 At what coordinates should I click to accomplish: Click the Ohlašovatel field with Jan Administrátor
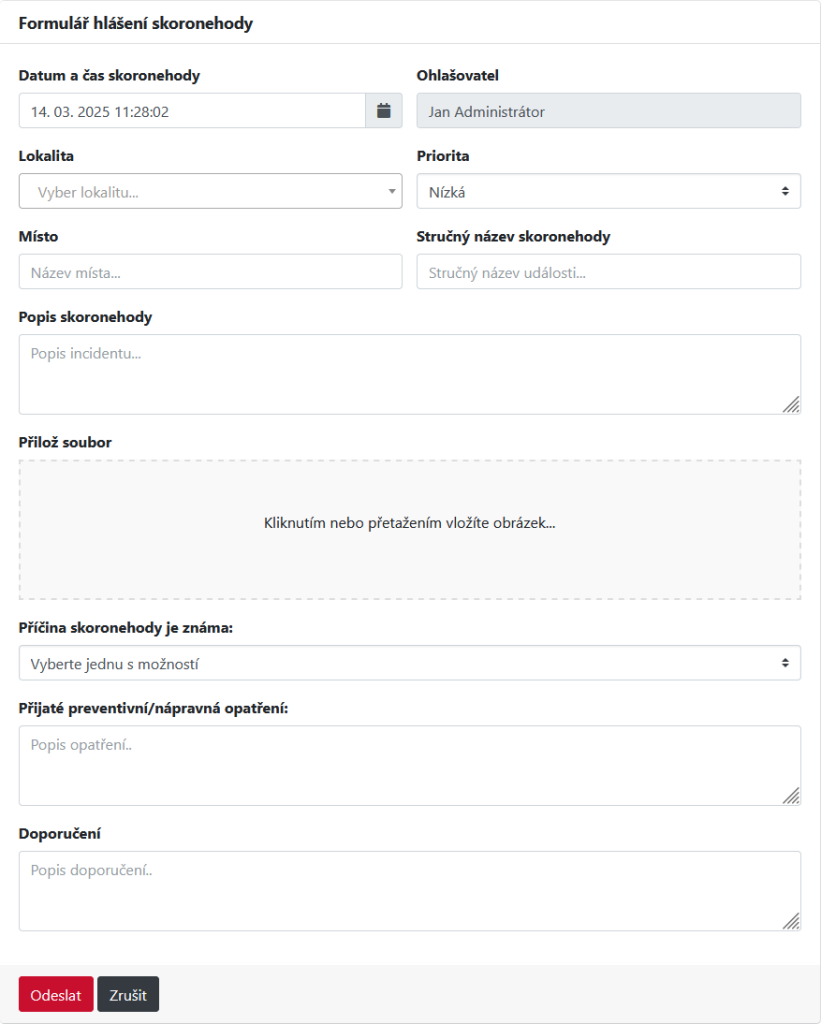(608, 111)
